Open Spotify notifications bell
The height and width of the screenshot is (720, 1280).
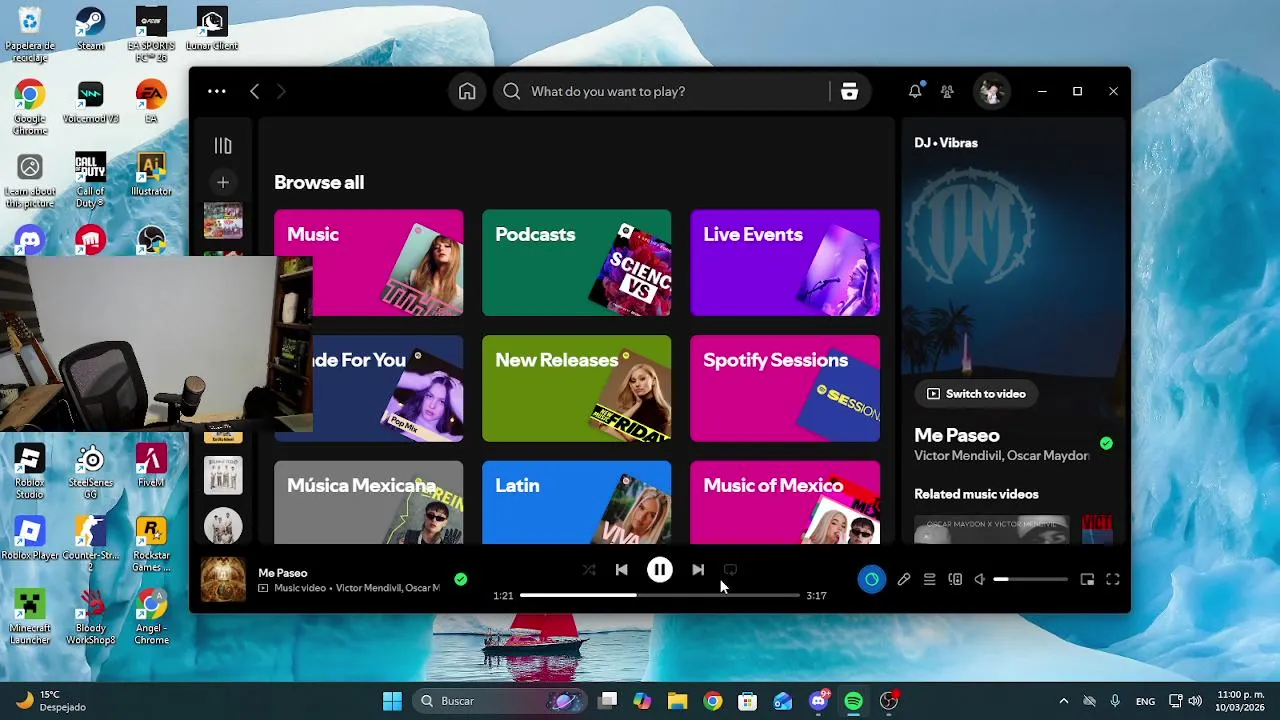click(915, 91)
